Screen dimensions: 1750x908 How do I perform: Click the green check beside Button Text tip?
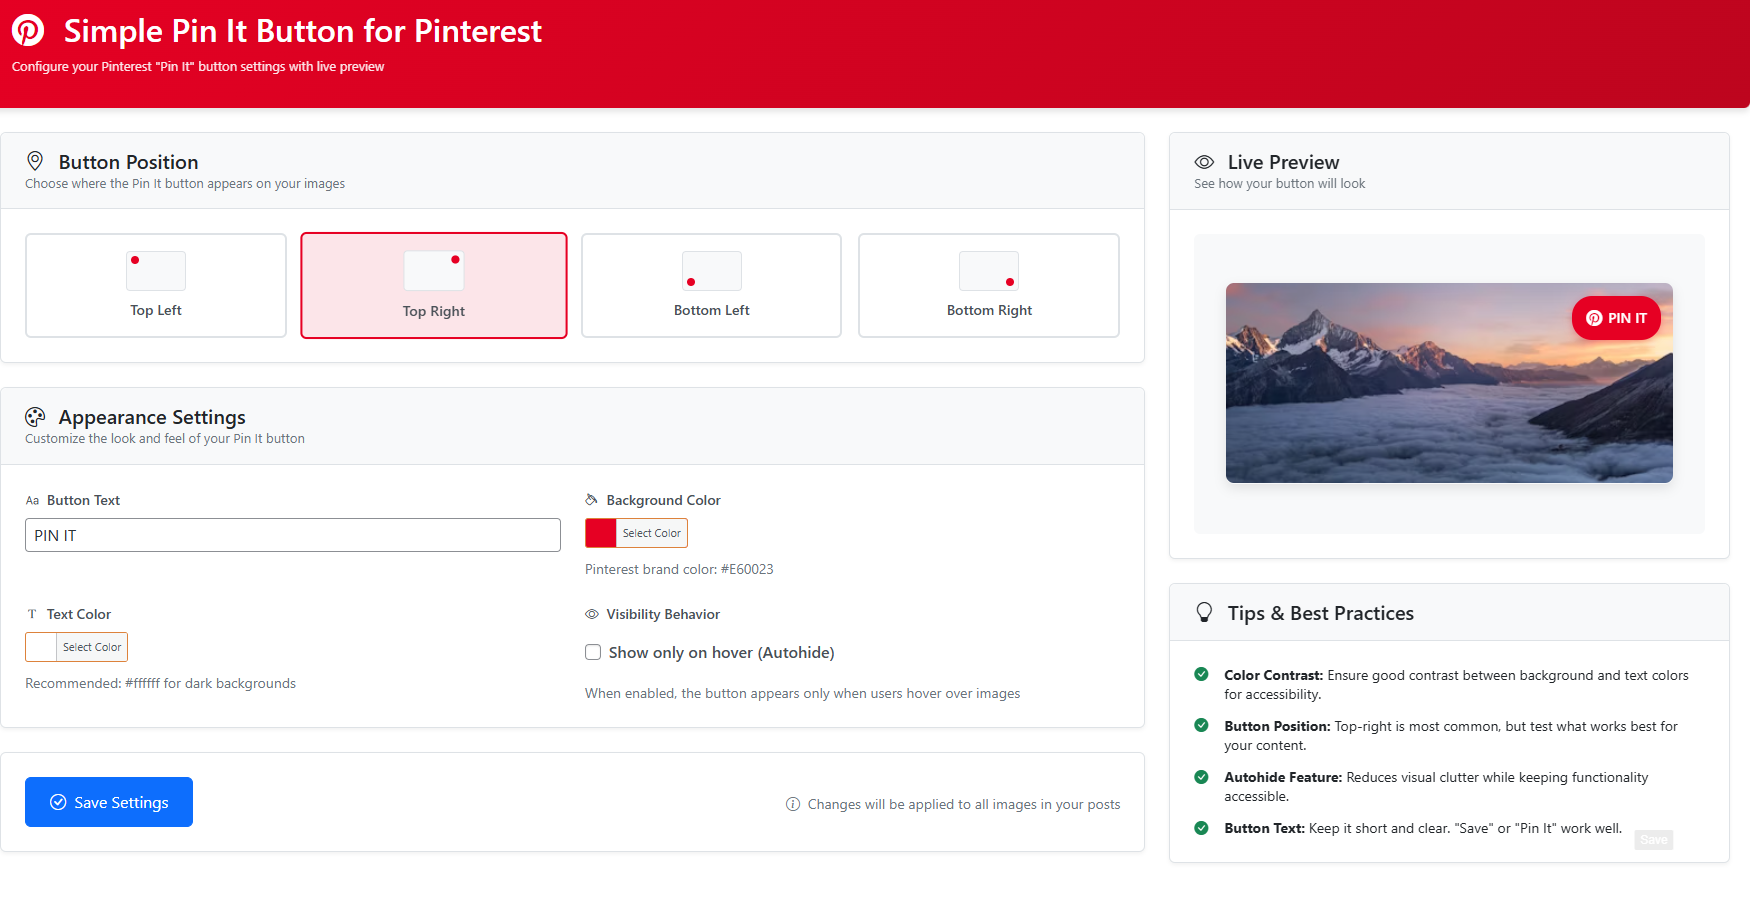pyautogui.click(x=1201, y=828)
